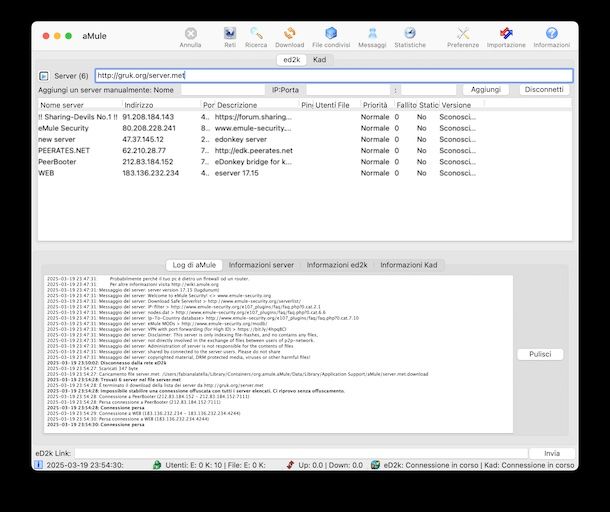This screenshot has width=610, height=512.
Task: Click the Trovati 6 server log line
Action: [x=114, y=379]
